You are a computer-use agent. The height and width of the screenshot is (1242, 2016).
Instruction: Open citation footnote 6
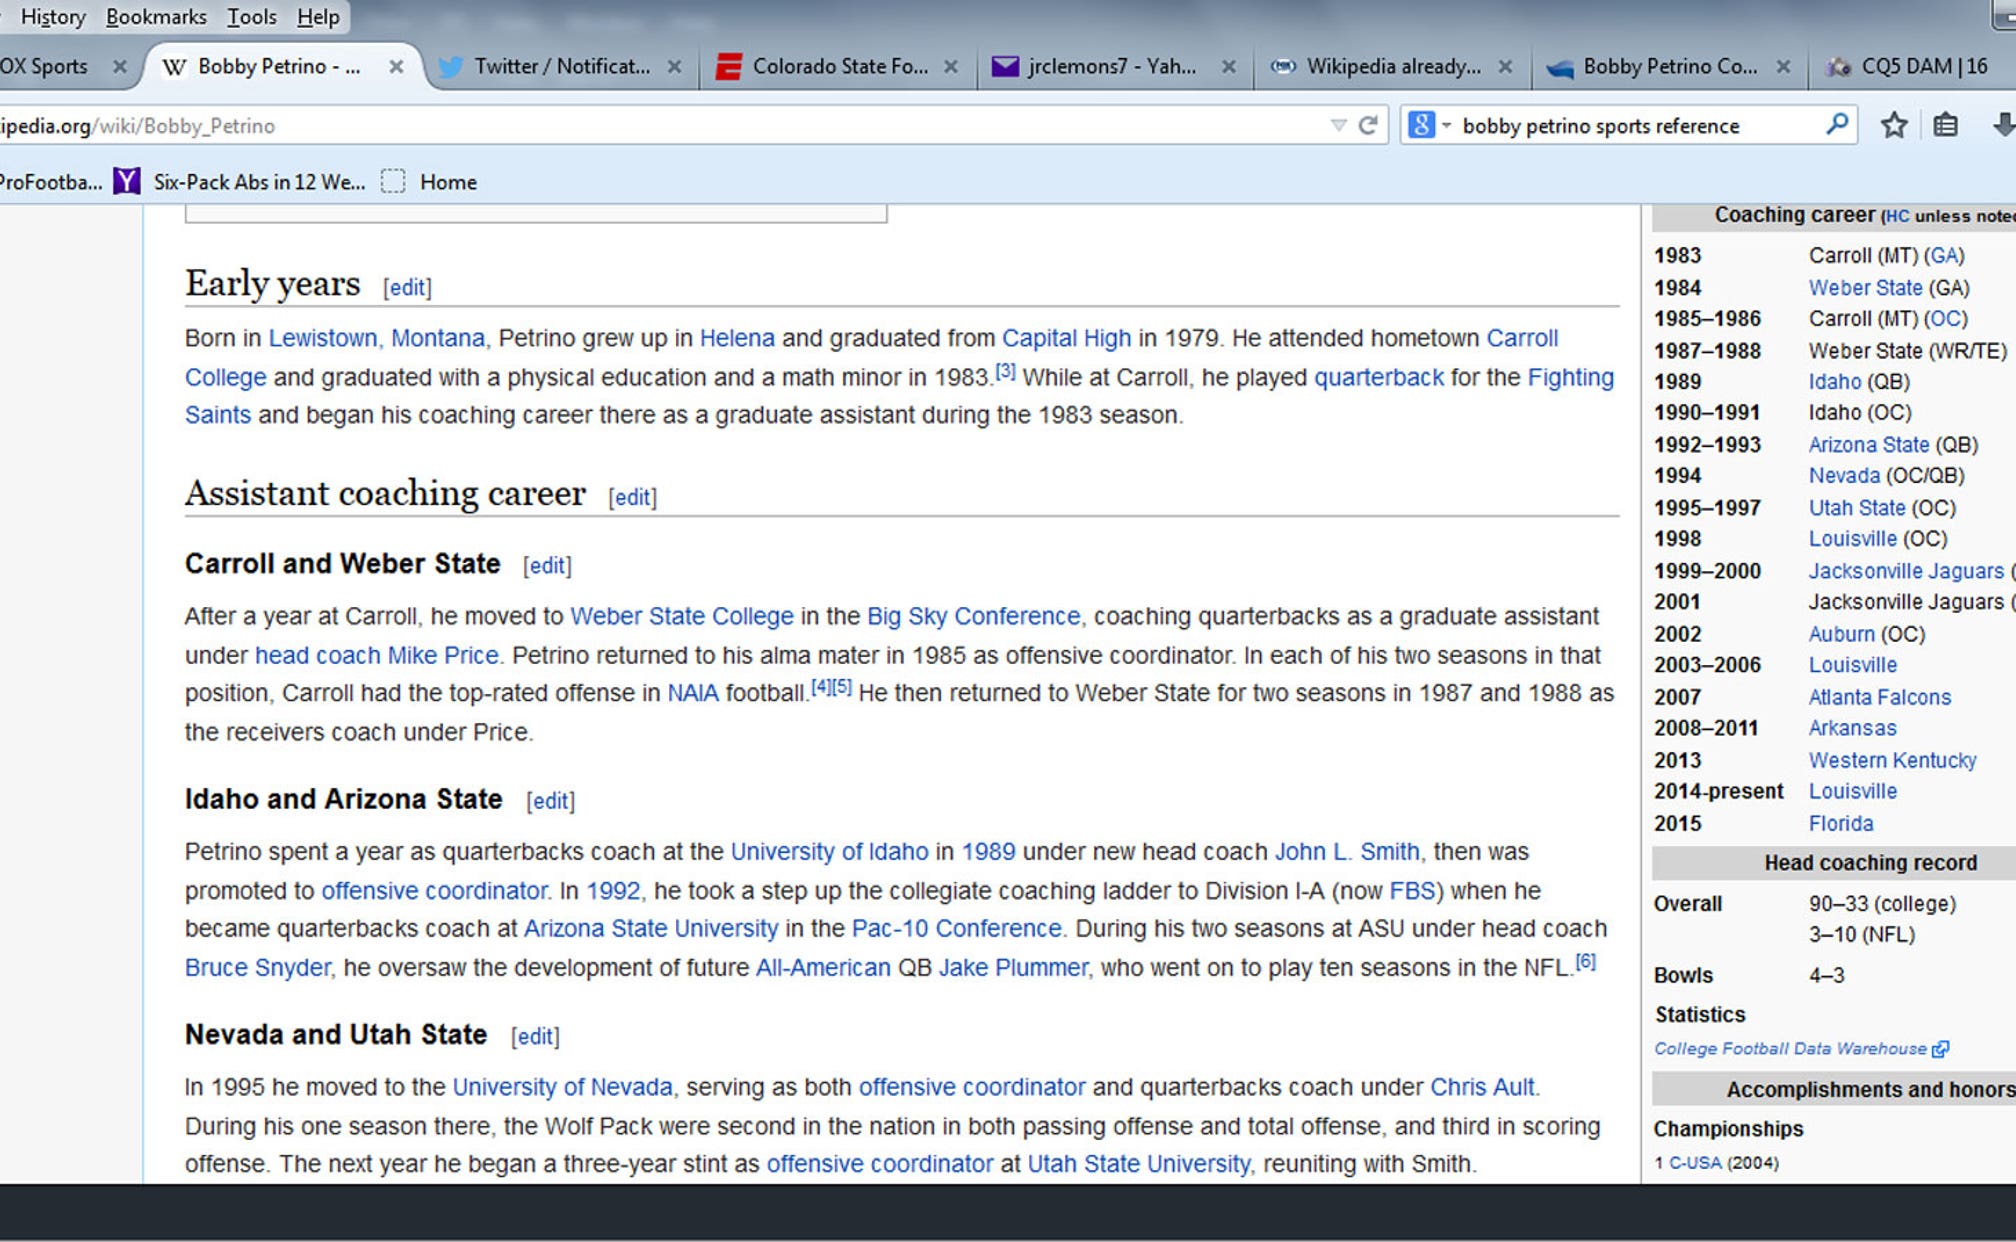coord(1585,962)
